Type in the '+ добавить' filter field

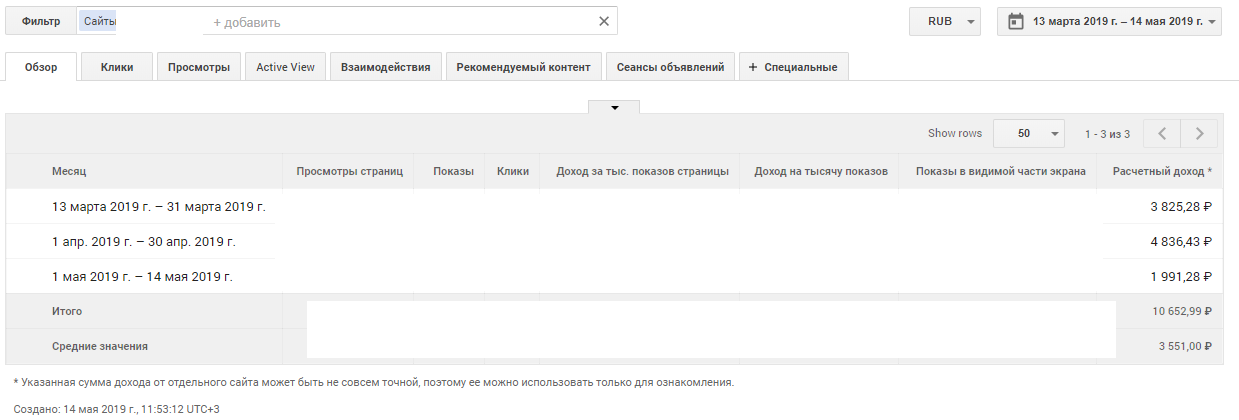pyautogui.click(x=400, y=22)
